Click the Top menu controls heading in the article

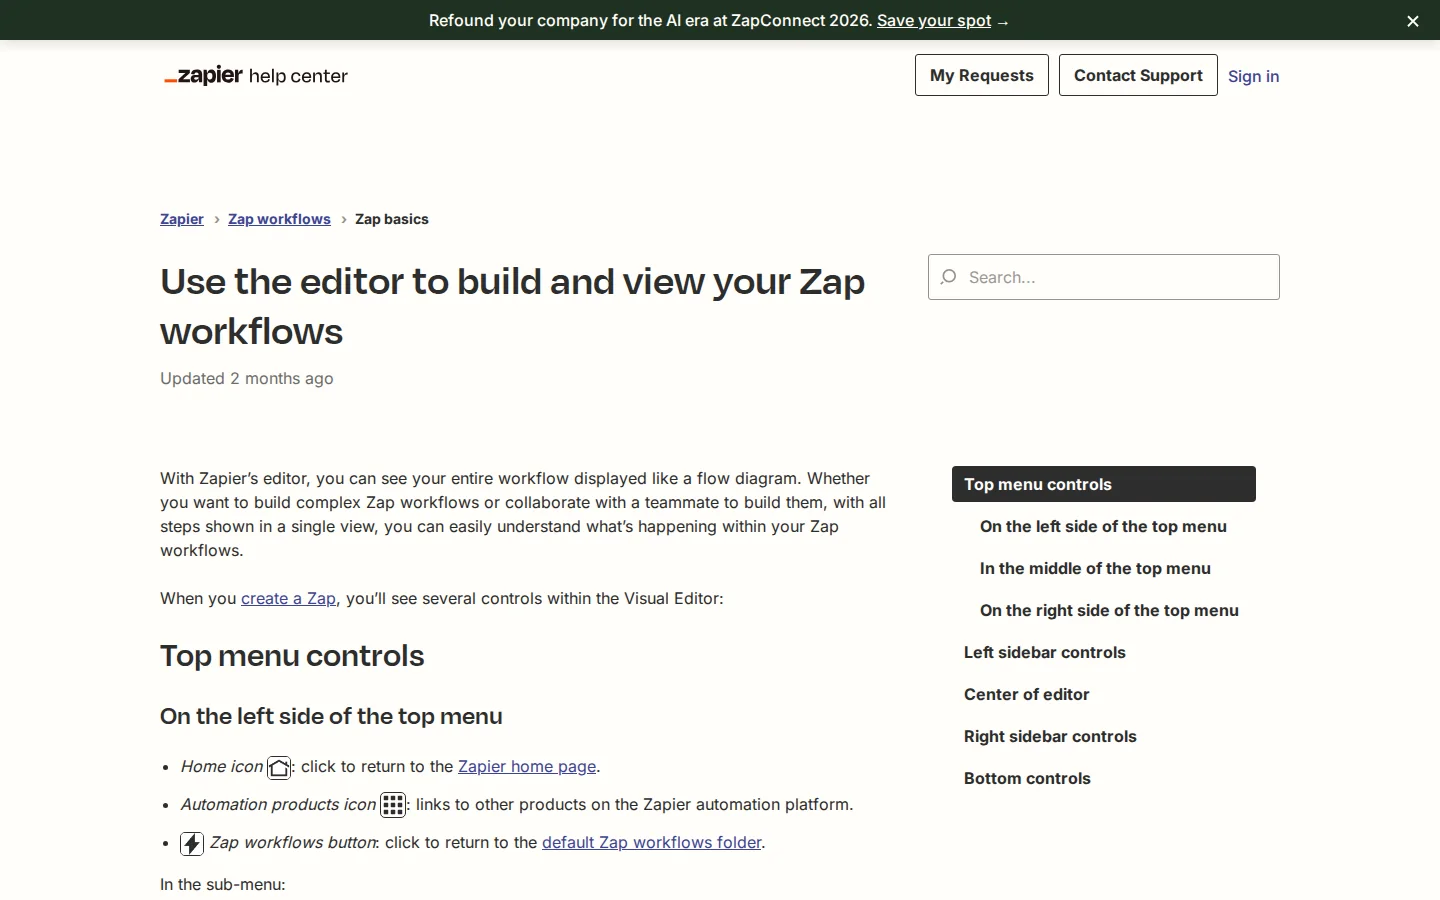click(x=292, y=656)
